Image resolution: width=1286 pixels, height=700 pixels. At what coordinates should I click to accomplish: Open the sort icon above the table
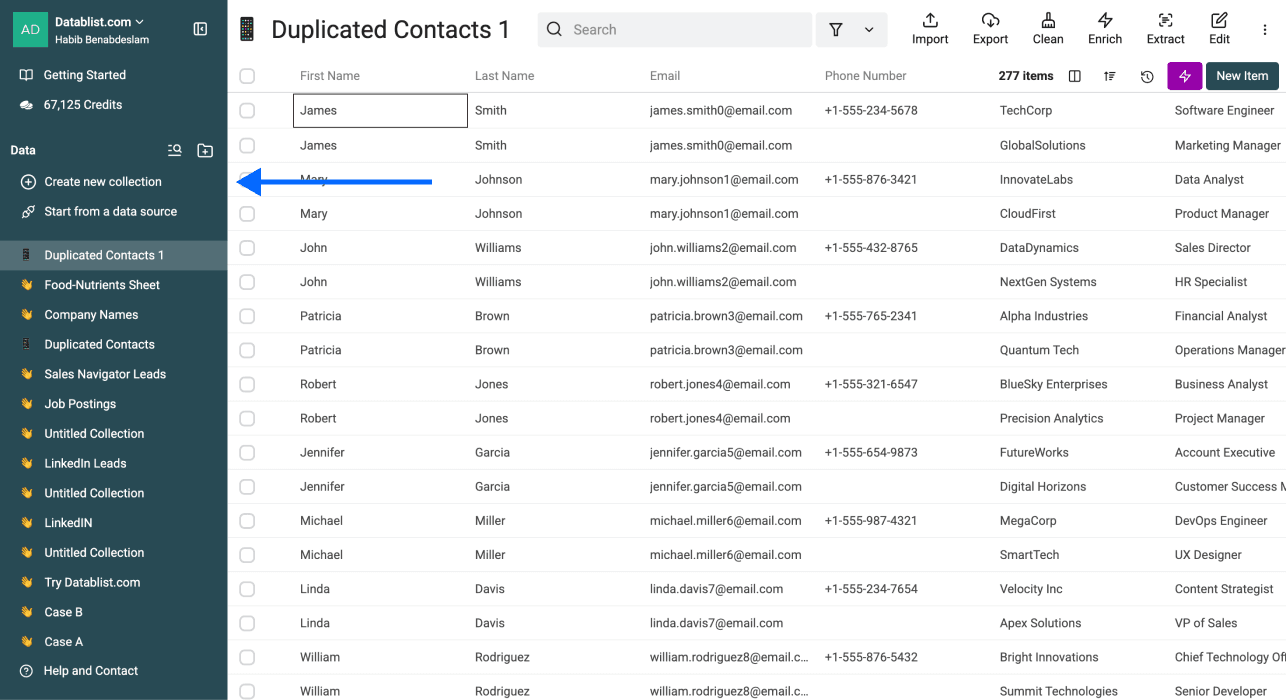point(1110,75)
